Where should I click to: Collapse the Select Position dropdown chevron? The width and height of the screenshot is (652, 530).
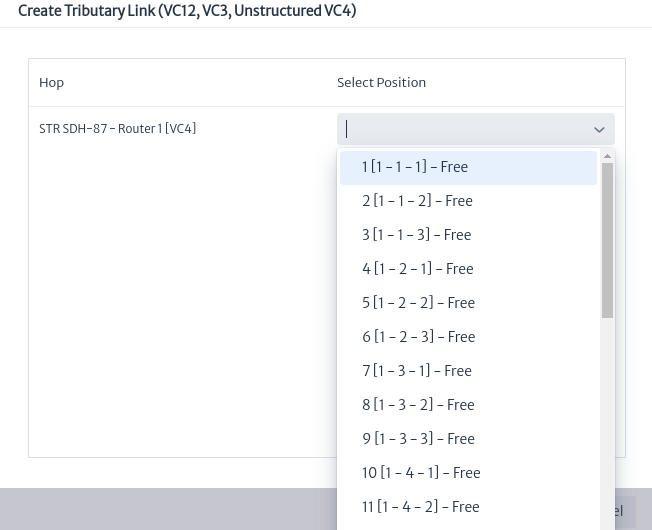pyautogui.click(x=599, y=130)
